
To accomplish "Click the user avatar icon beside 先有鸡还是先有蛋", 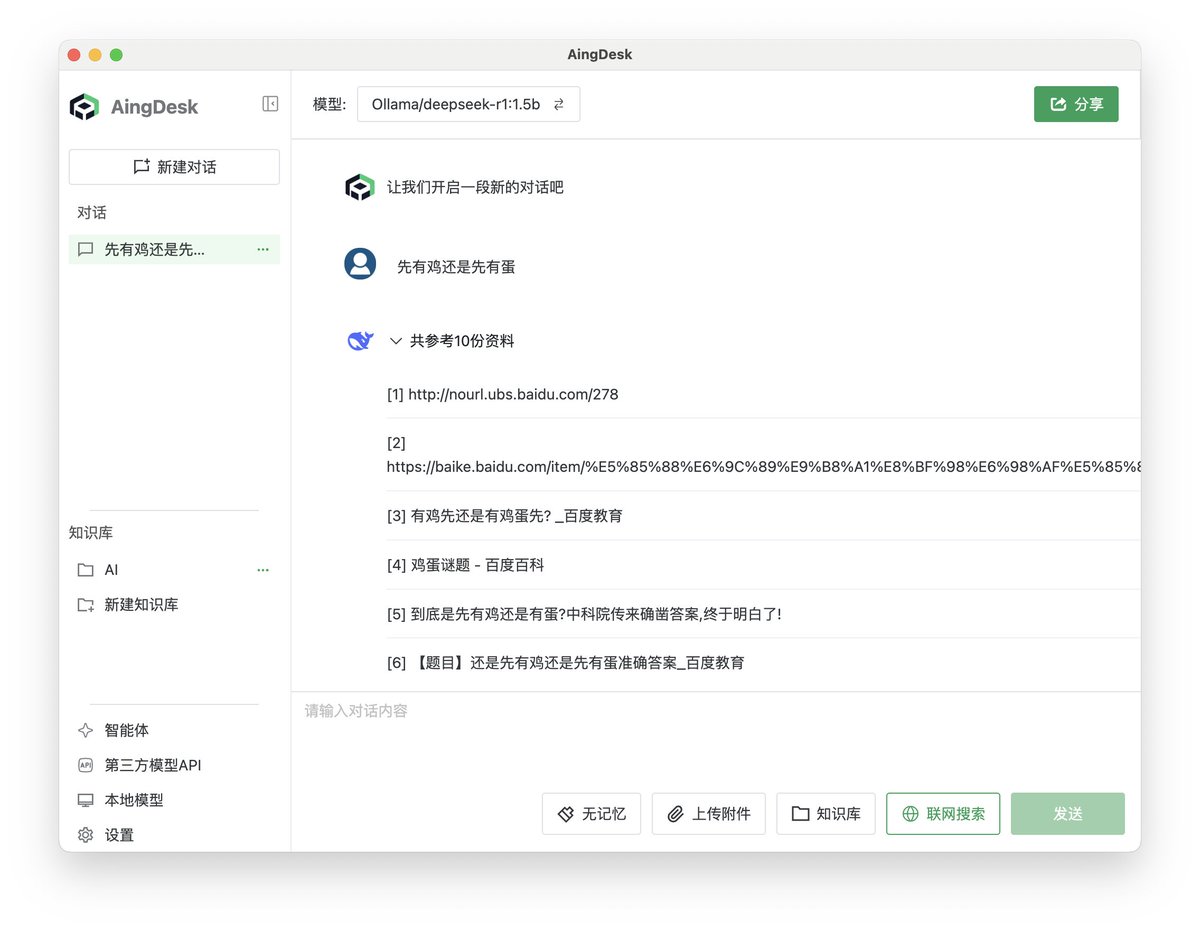I will pyautogui.click(x=360, y=264).
